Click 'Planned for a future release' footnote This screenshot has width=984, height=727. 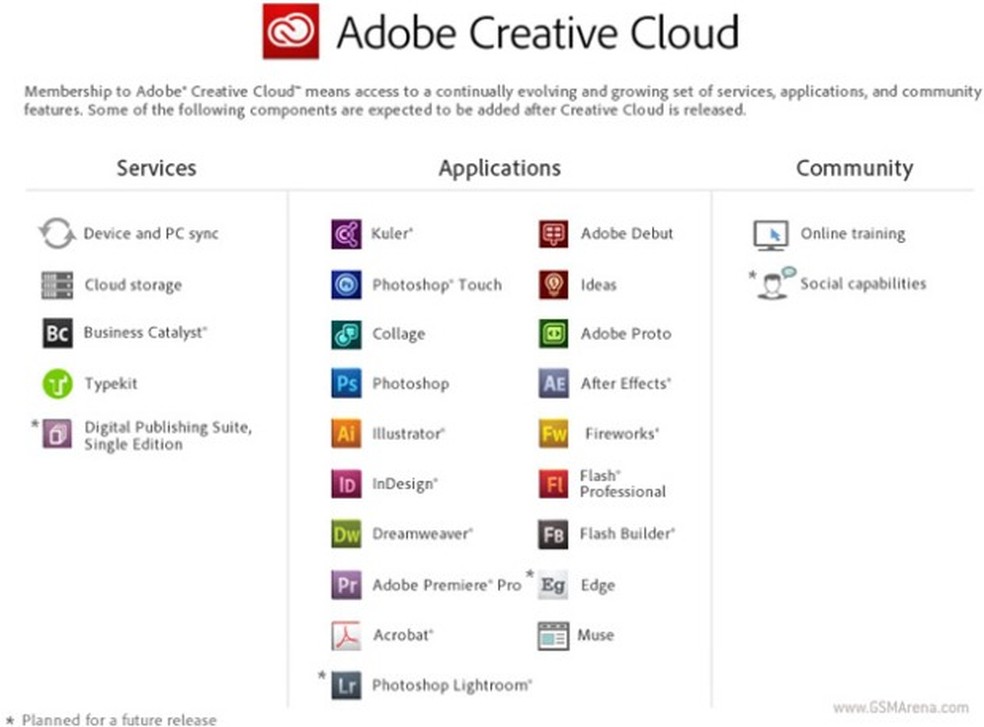(119, 719)
